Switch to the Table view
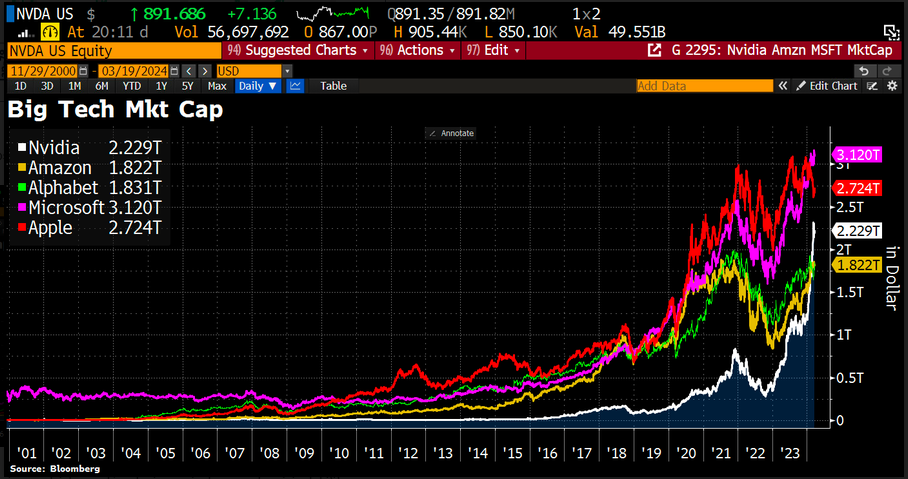The width and height of the screenshot is (908, 479). [x=334, y=86]
